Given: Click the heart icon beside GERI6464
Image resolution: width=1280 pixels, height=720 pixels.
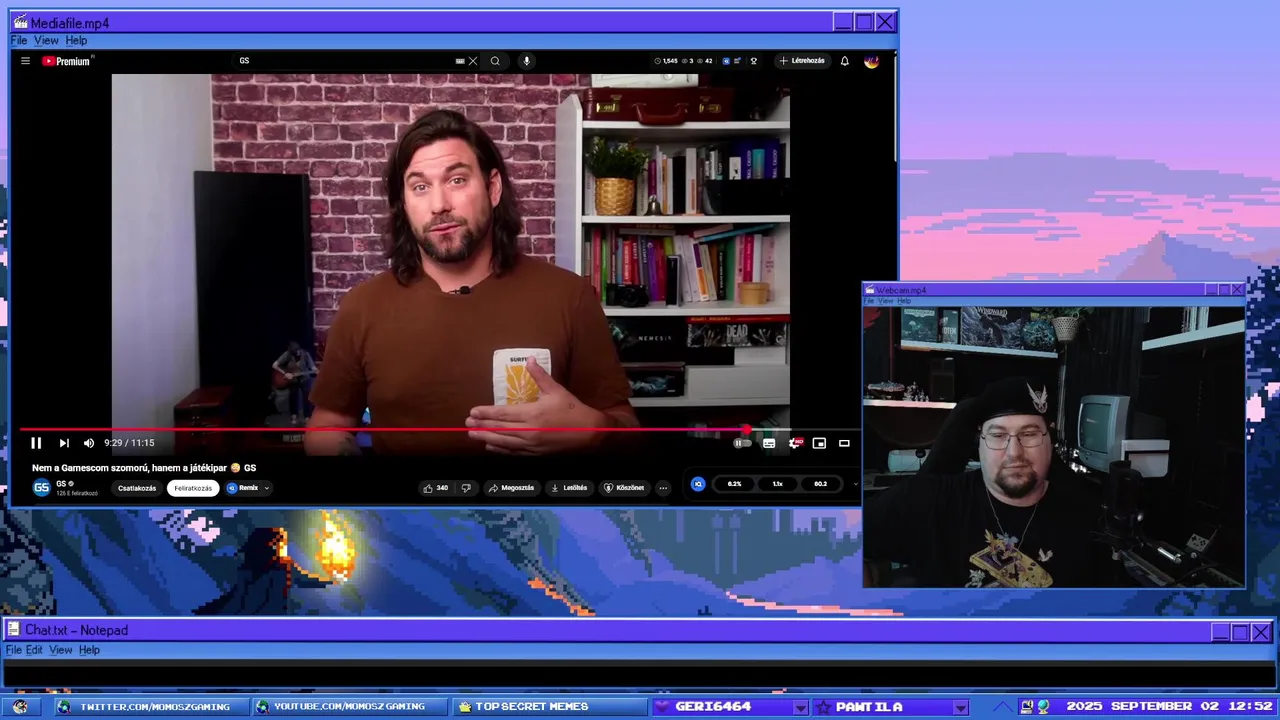Looking at the screenshot, I should pyautogui.click(x=663, y=707).
